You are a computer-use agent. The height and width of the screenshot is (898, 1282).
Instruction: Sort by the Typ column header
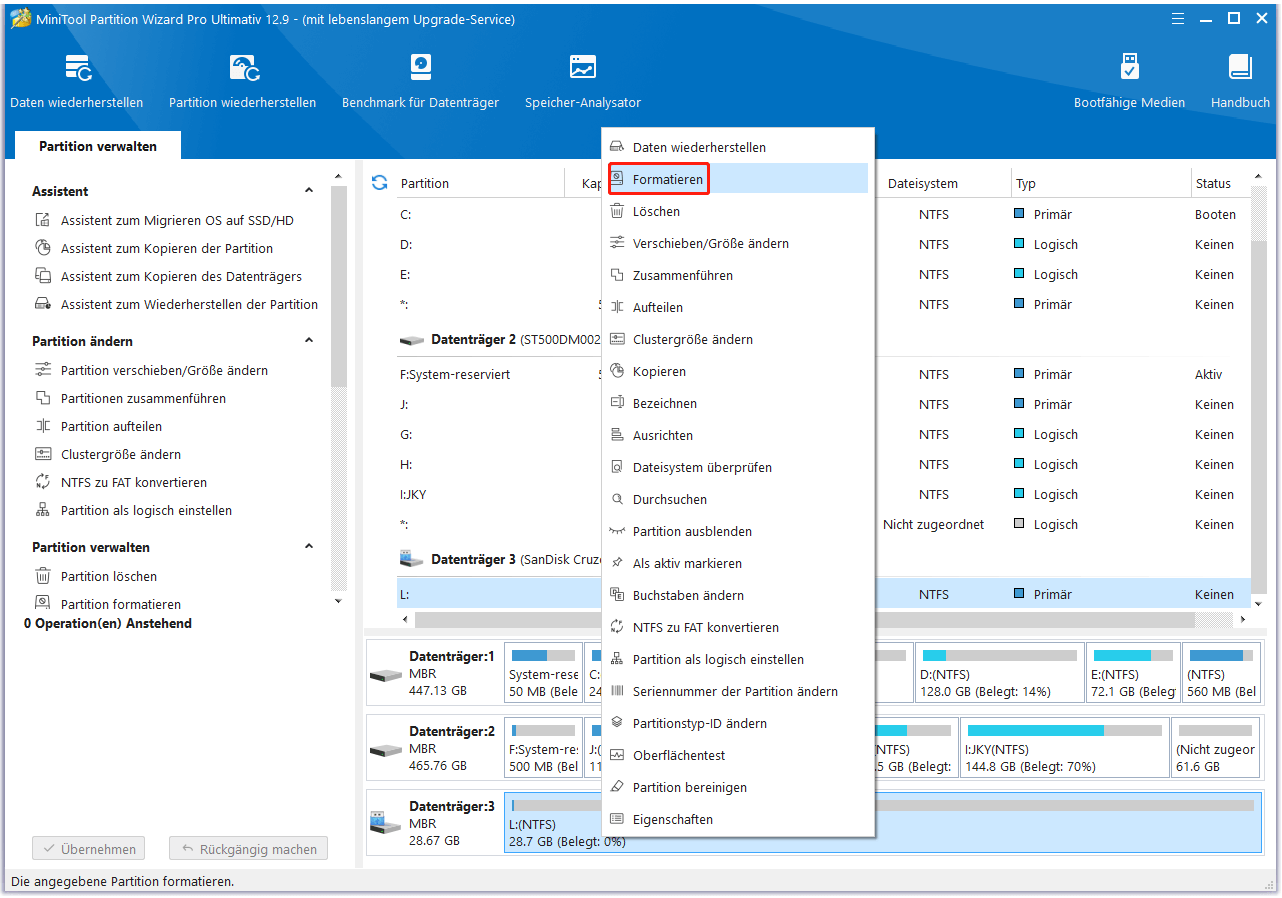tap(1026, 183)
